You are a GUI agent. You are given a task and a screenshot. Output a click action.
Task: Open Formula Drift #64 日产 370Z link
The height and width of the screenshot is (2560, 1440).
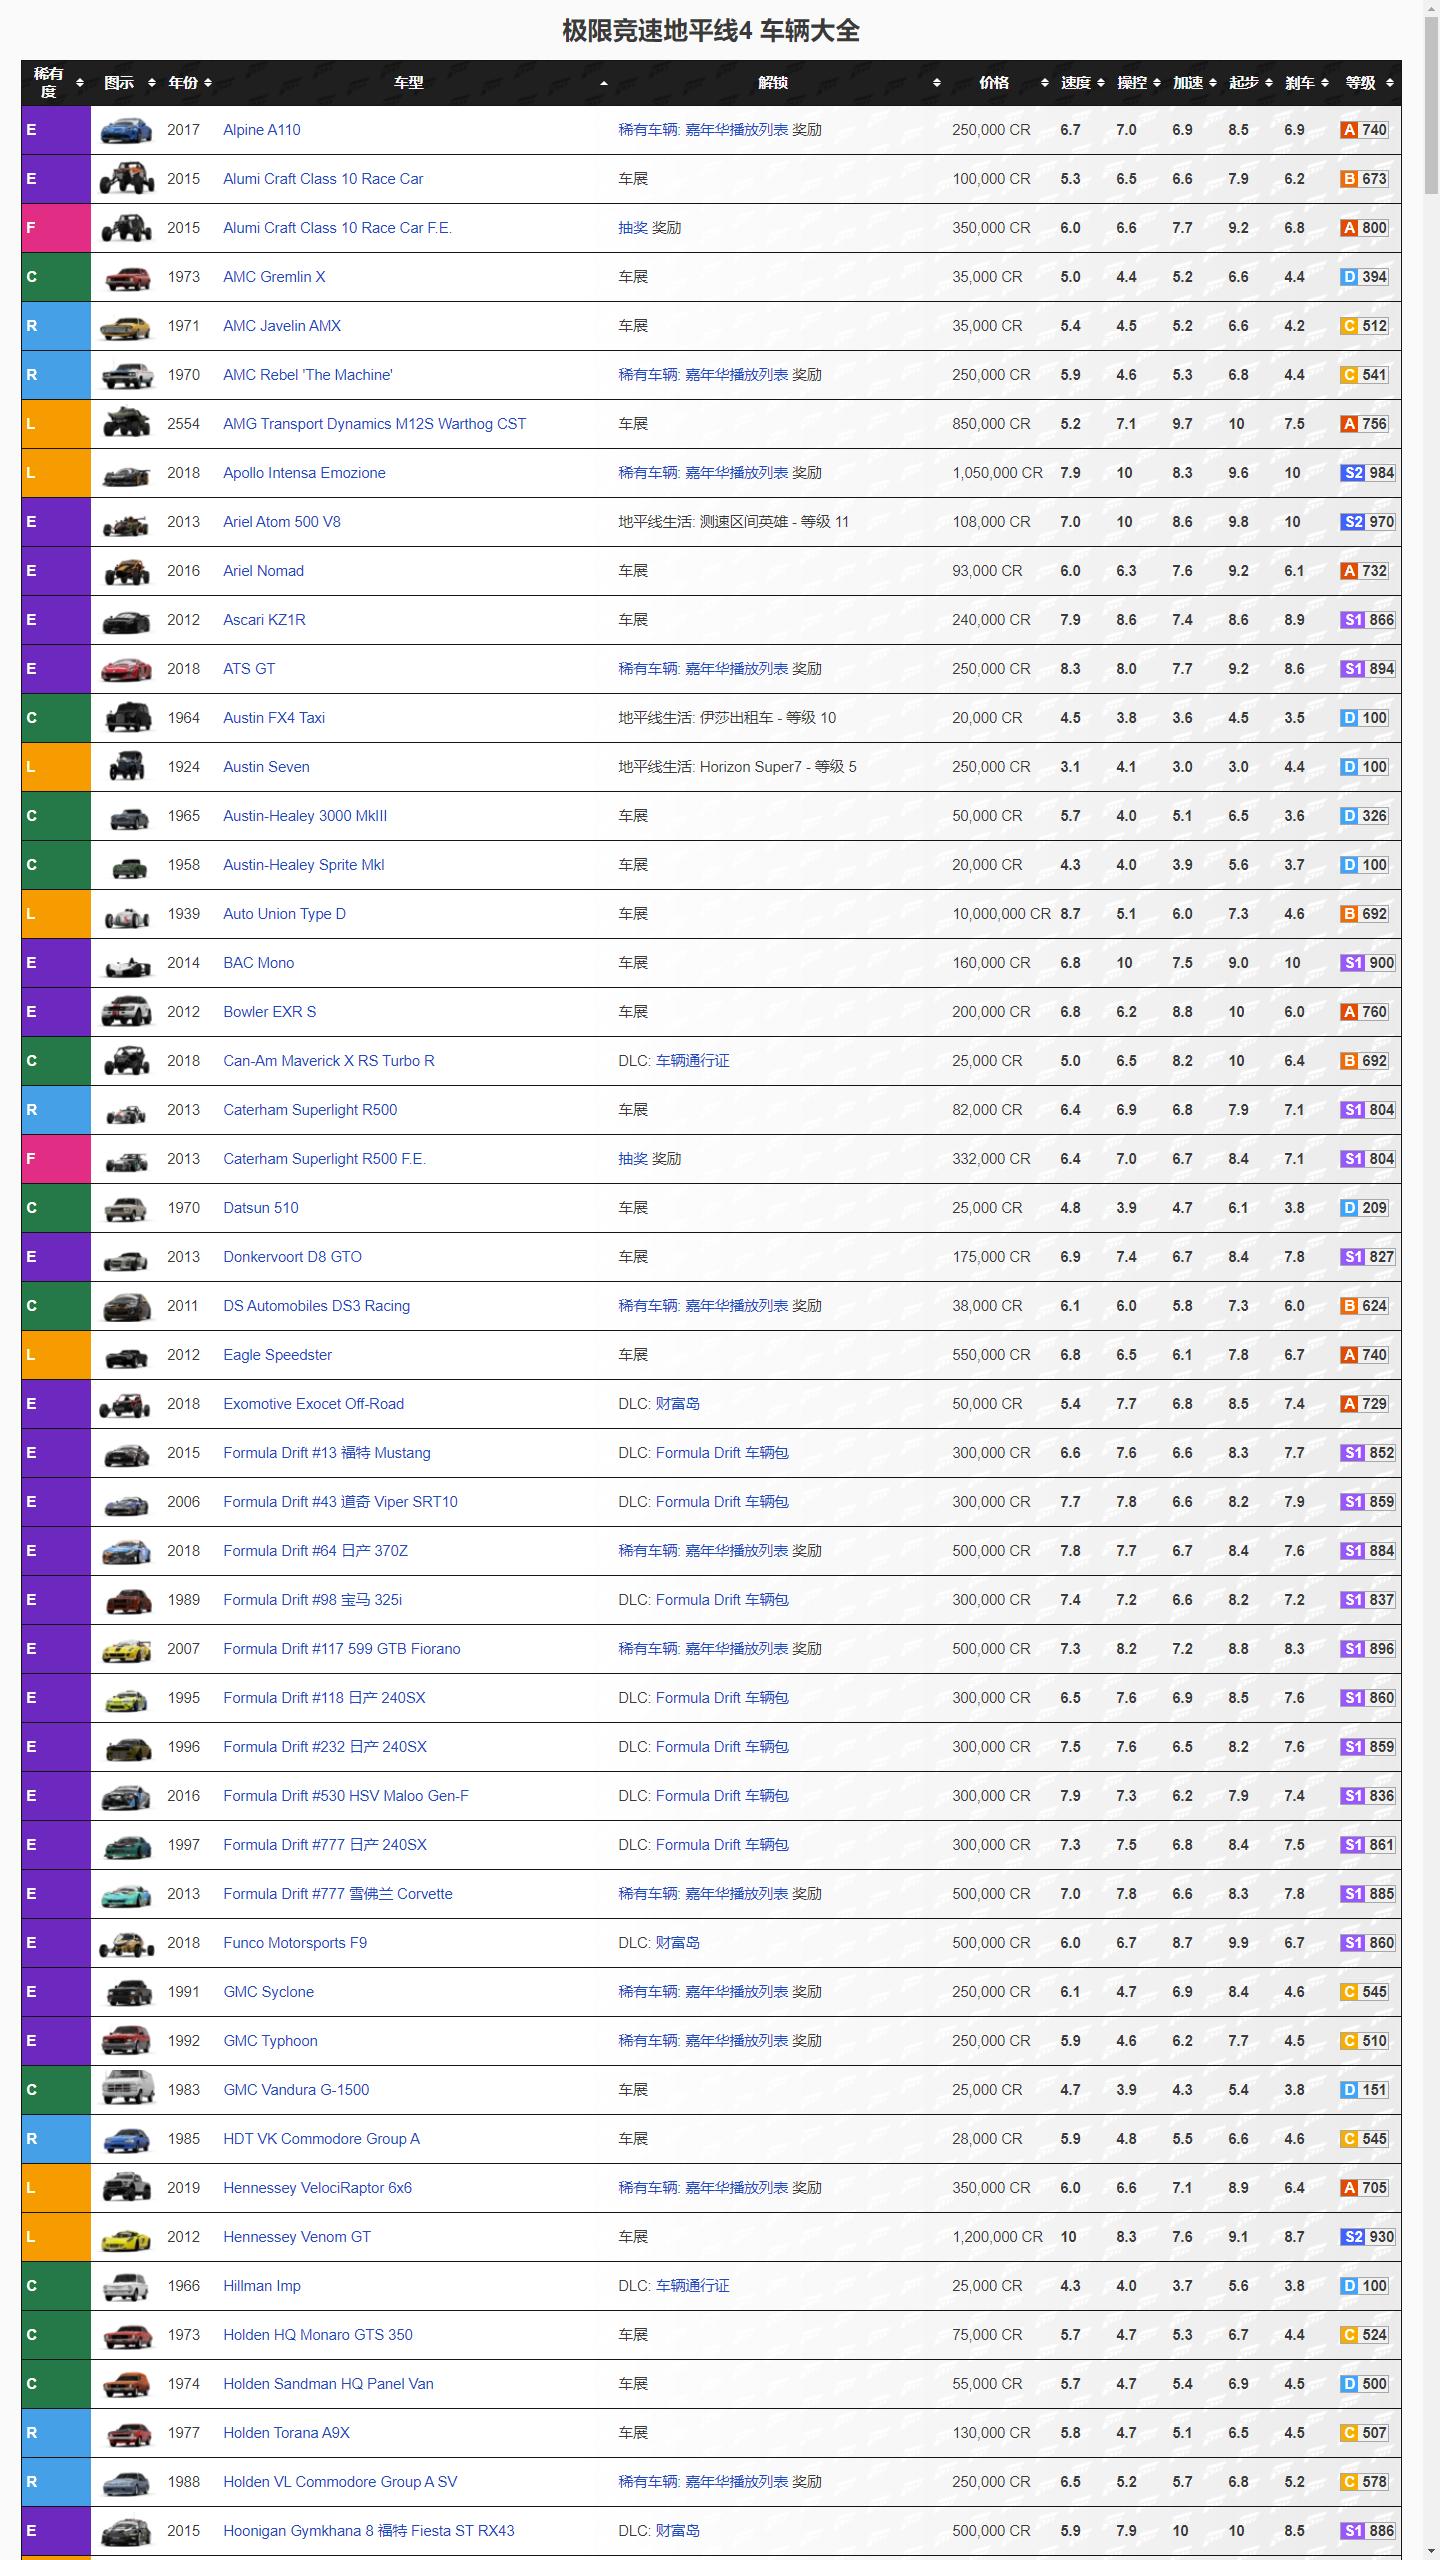point(315,1551)
